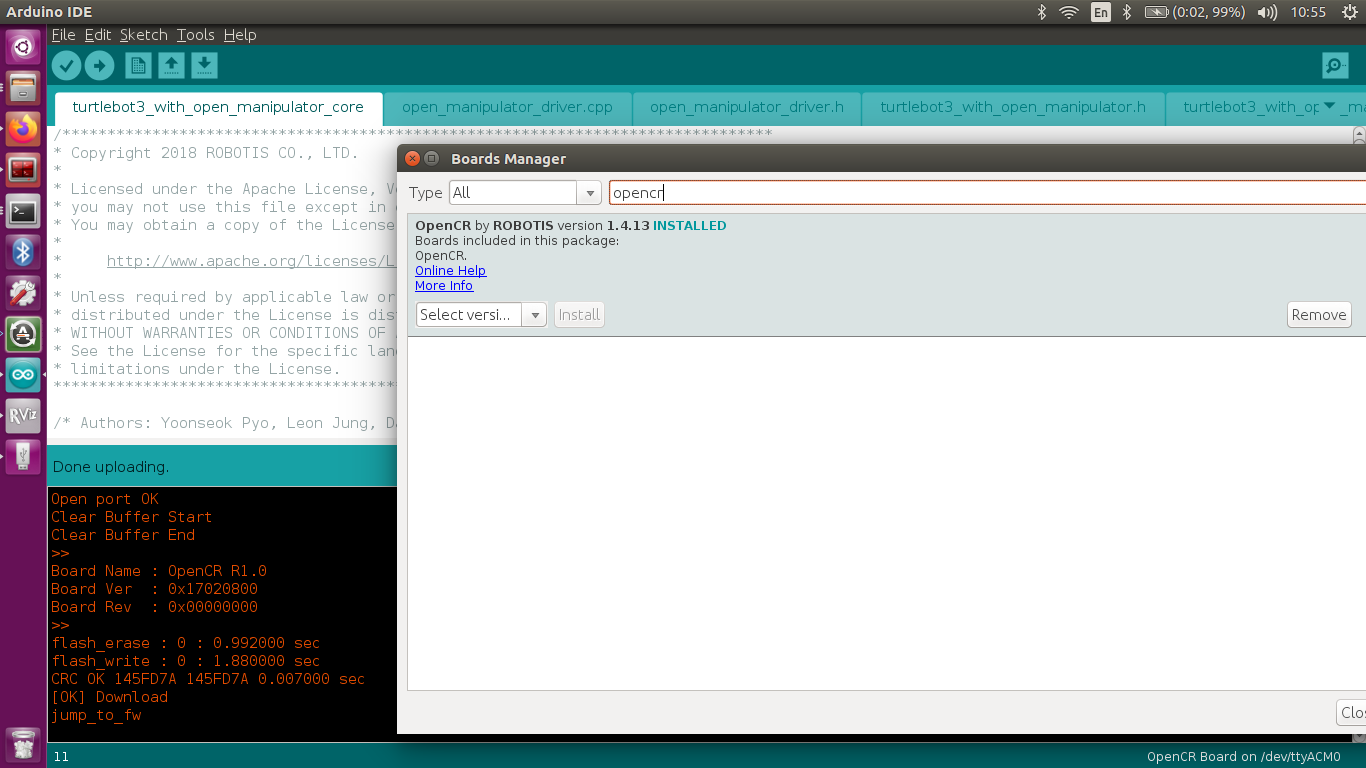
Task: Click the Verify sketch checkmark icon
Action: pos(66,66)
